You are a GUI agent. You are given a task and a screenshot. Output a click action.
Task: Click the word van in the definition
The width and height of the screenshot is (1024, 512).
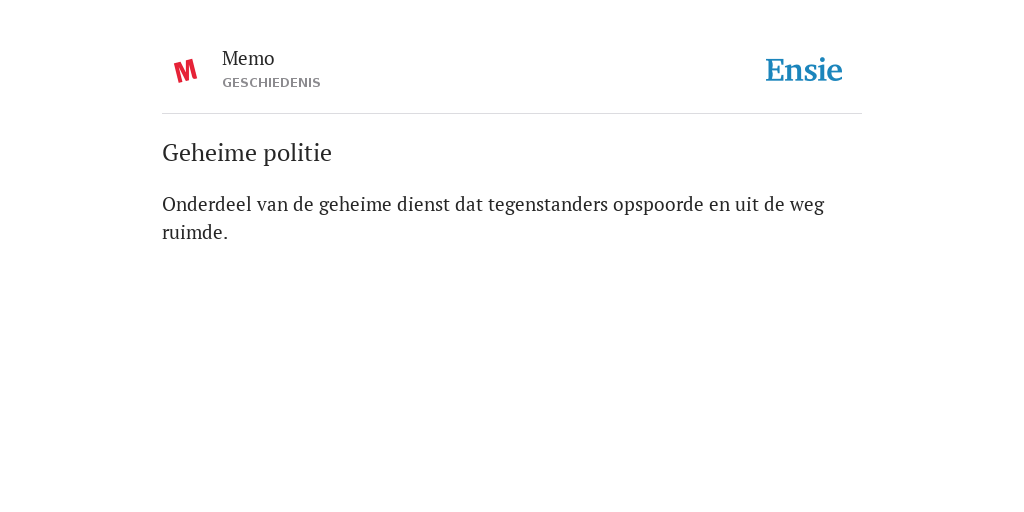point(272,206)
